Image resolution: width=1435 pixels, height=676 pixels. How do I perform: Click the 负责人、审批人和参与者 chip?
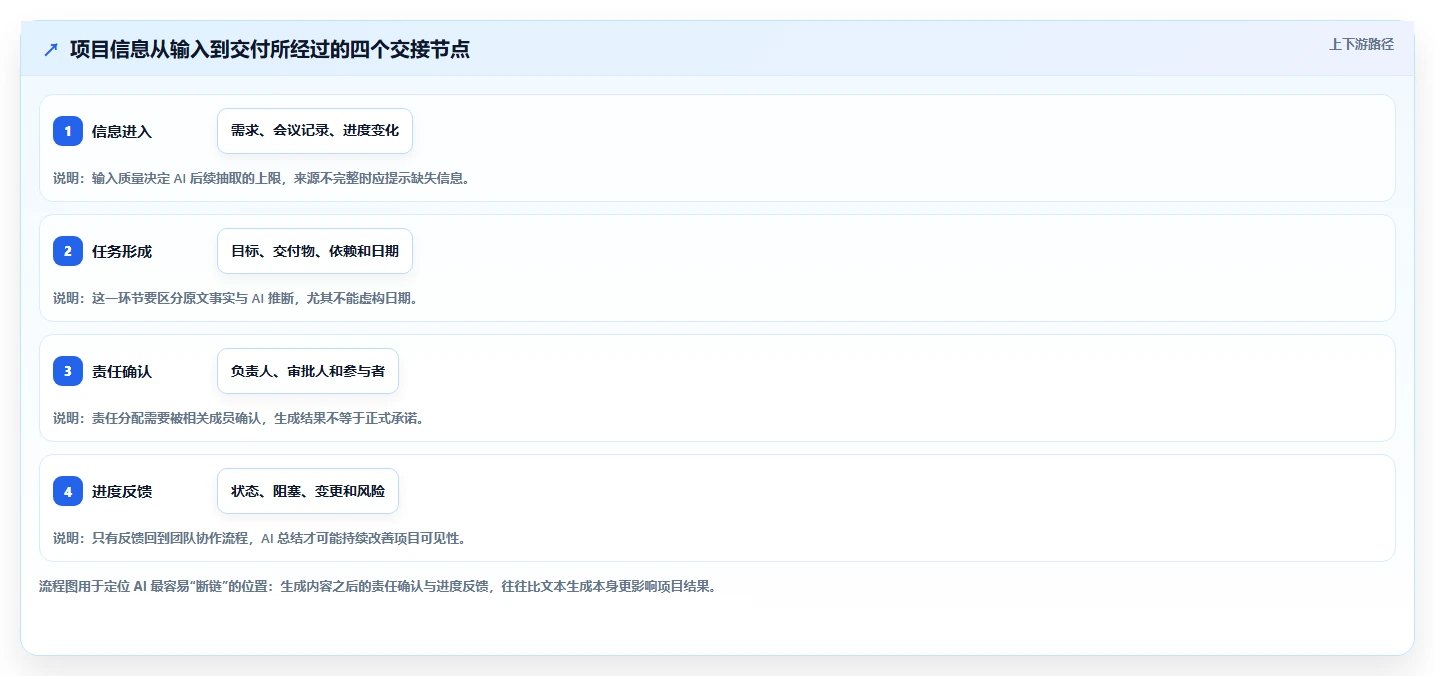(308, 371)
